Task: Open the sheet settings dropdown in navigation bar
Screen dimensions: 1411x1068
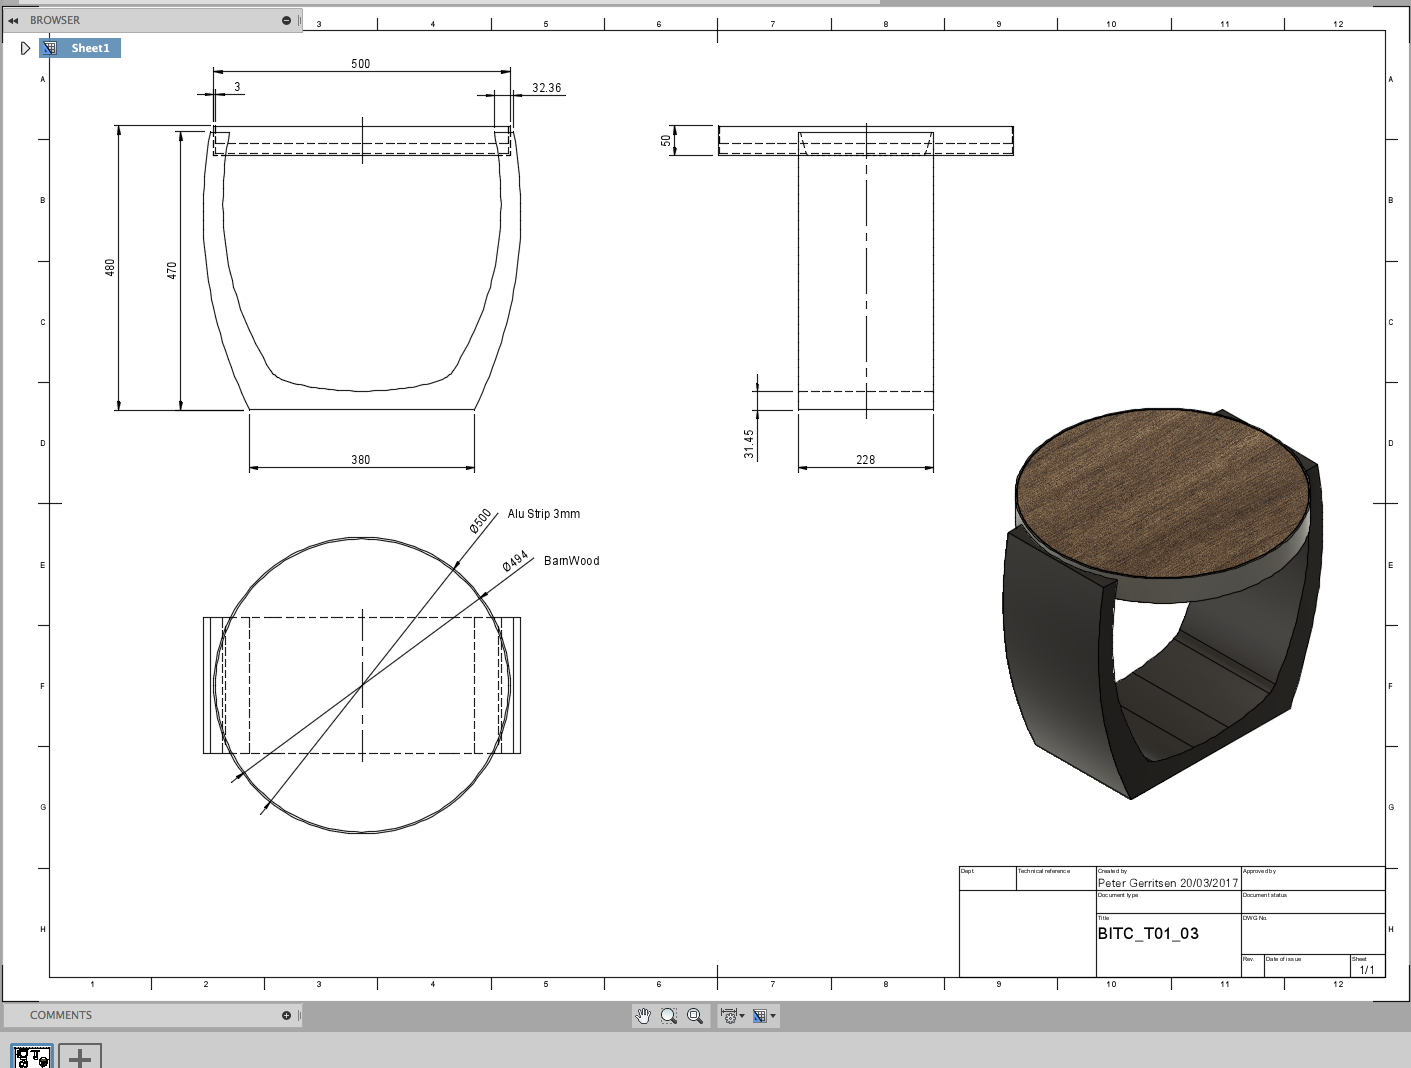Action: 764,1016
